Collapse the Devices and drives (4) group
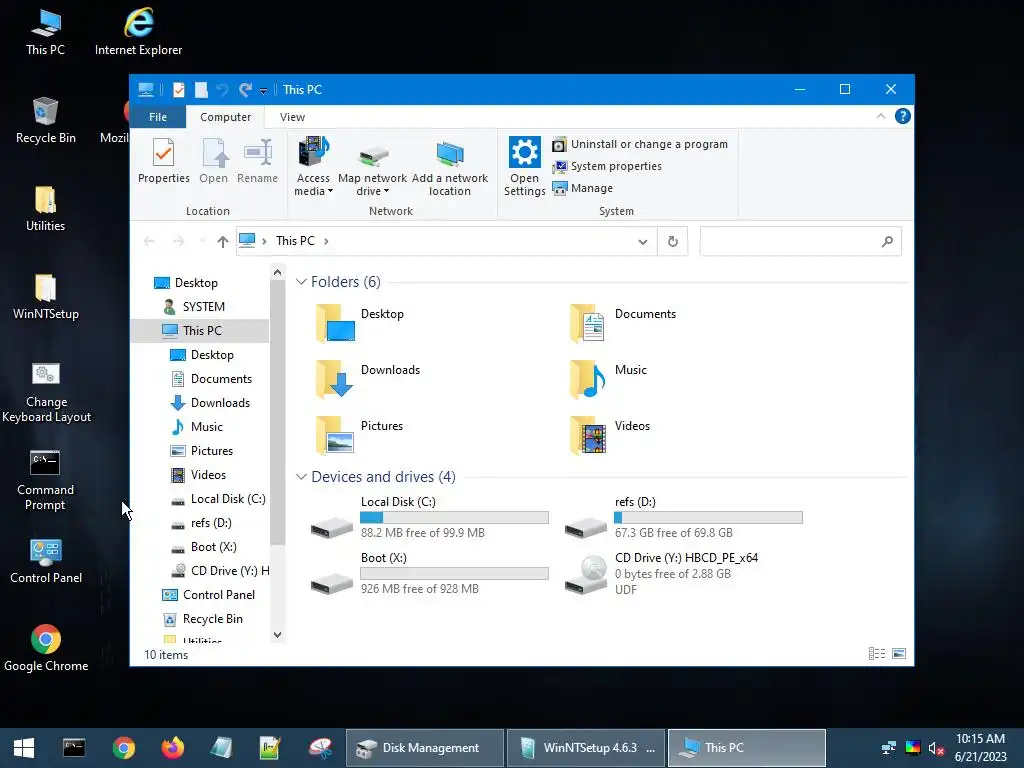 click(301, 477)
